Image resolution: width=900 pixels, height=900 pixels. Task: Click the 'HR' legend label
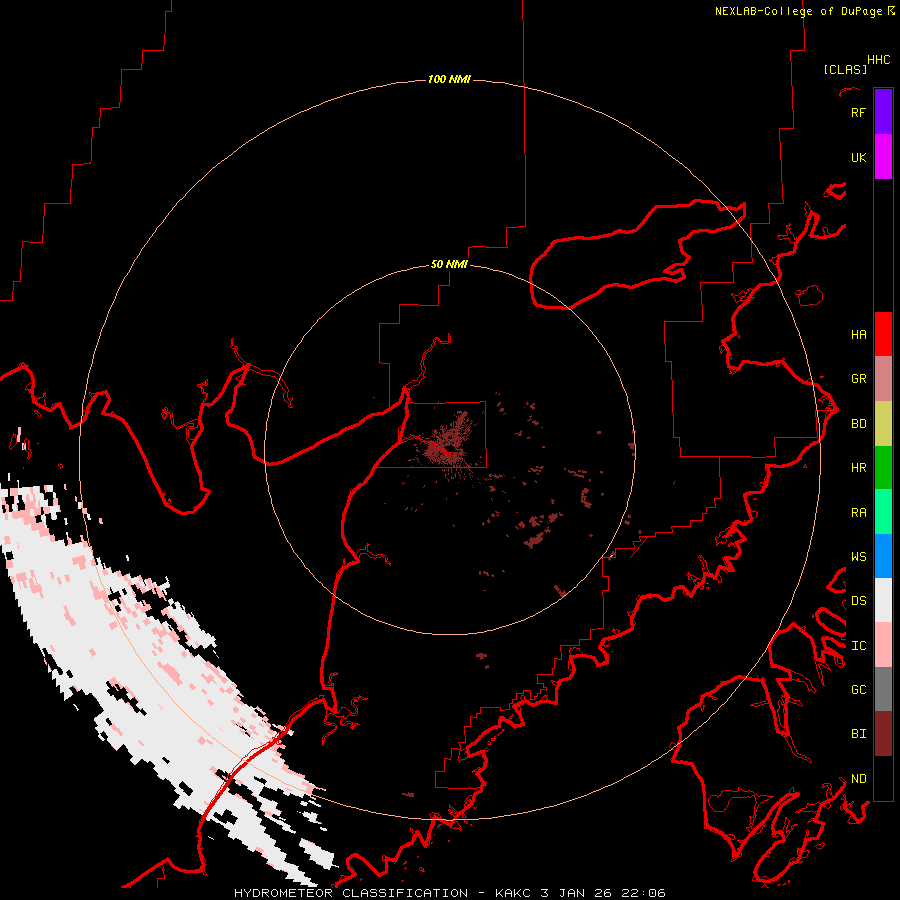click(x=858, y=468)
